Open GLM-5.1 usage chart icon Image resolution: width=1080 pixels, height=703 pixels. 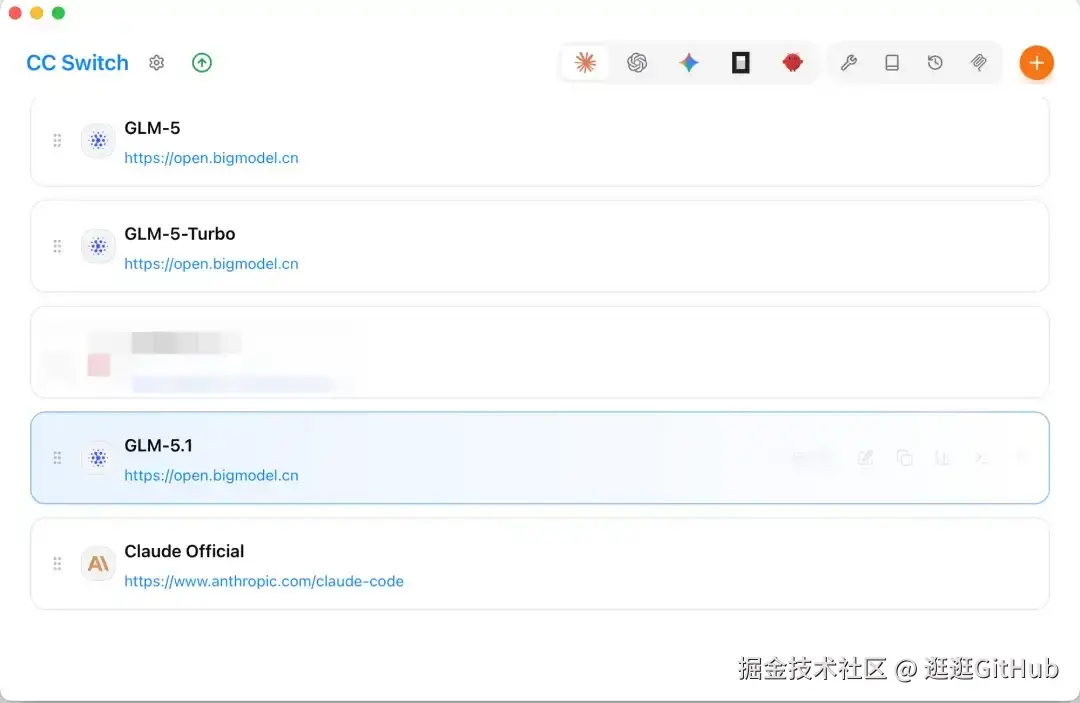[x=942, y=458]
